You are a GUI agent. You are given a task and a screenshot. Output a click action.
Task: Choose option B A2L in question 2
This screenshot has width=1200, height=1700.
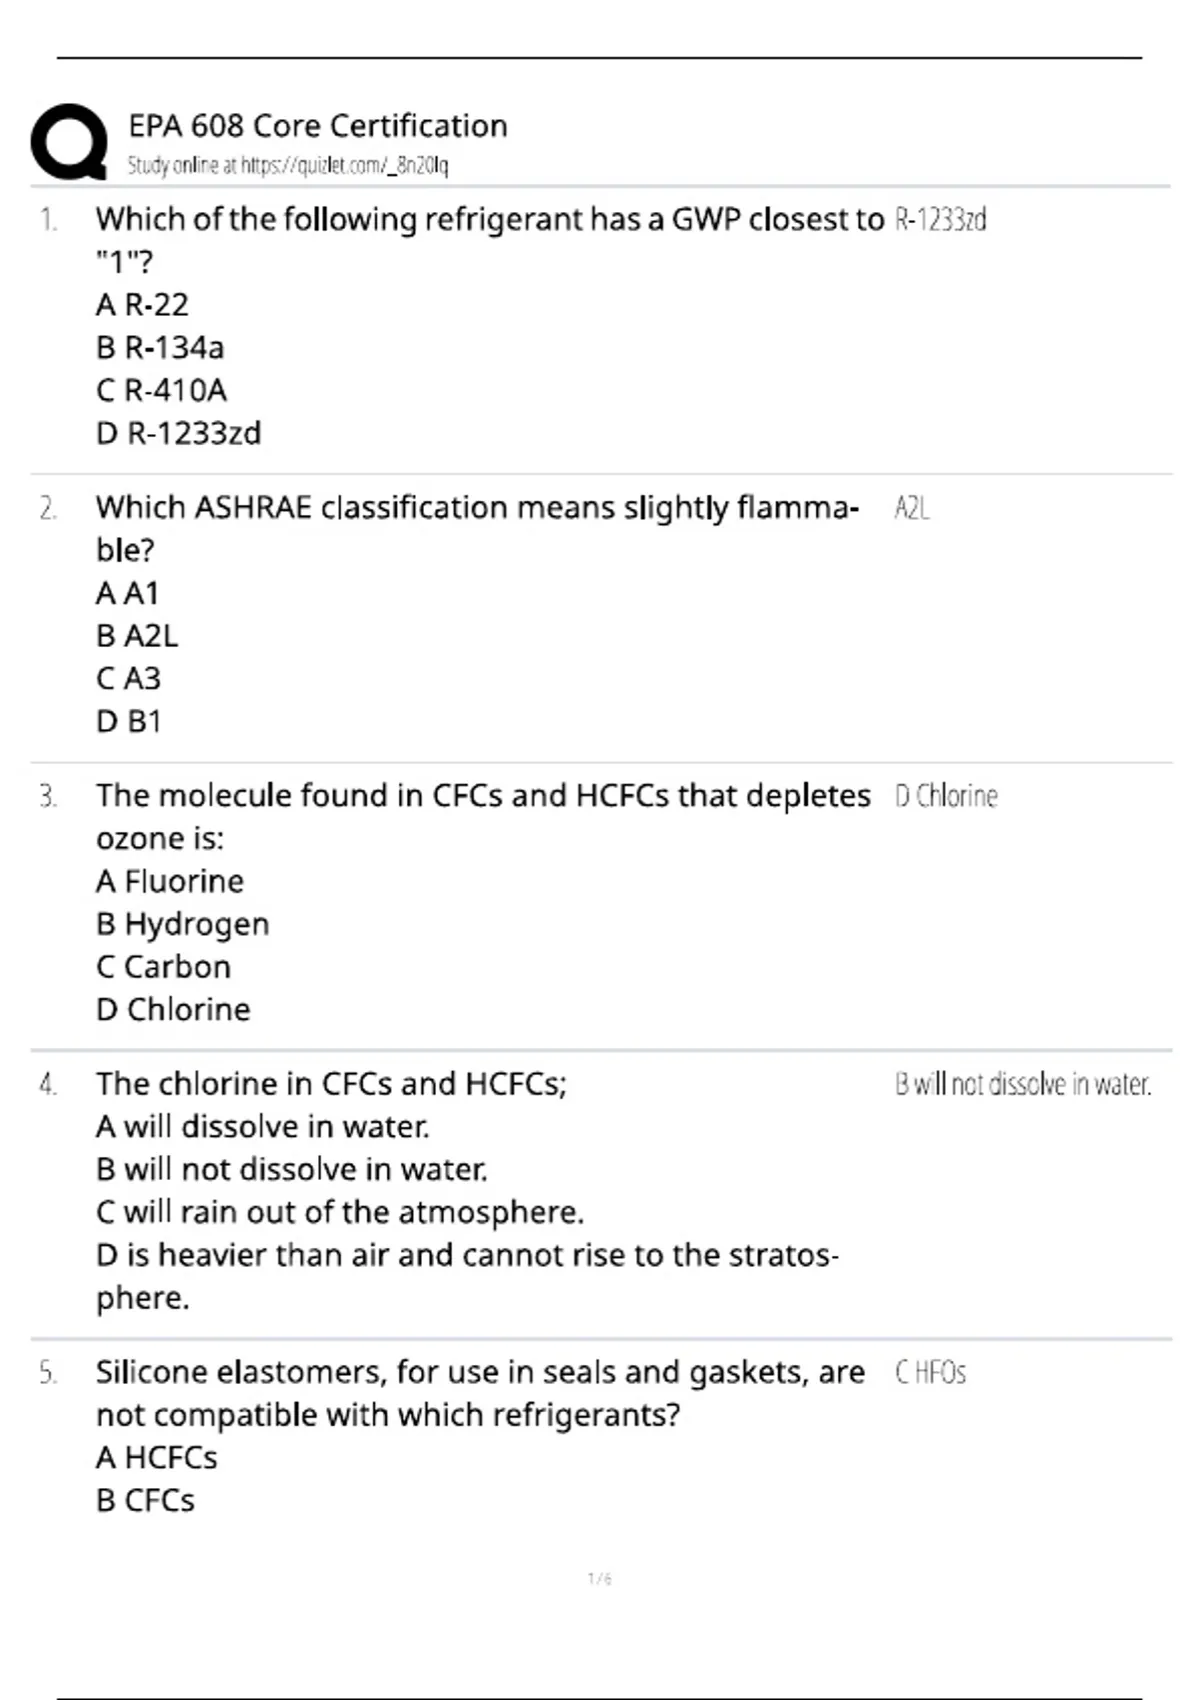[x=137, y=636]
